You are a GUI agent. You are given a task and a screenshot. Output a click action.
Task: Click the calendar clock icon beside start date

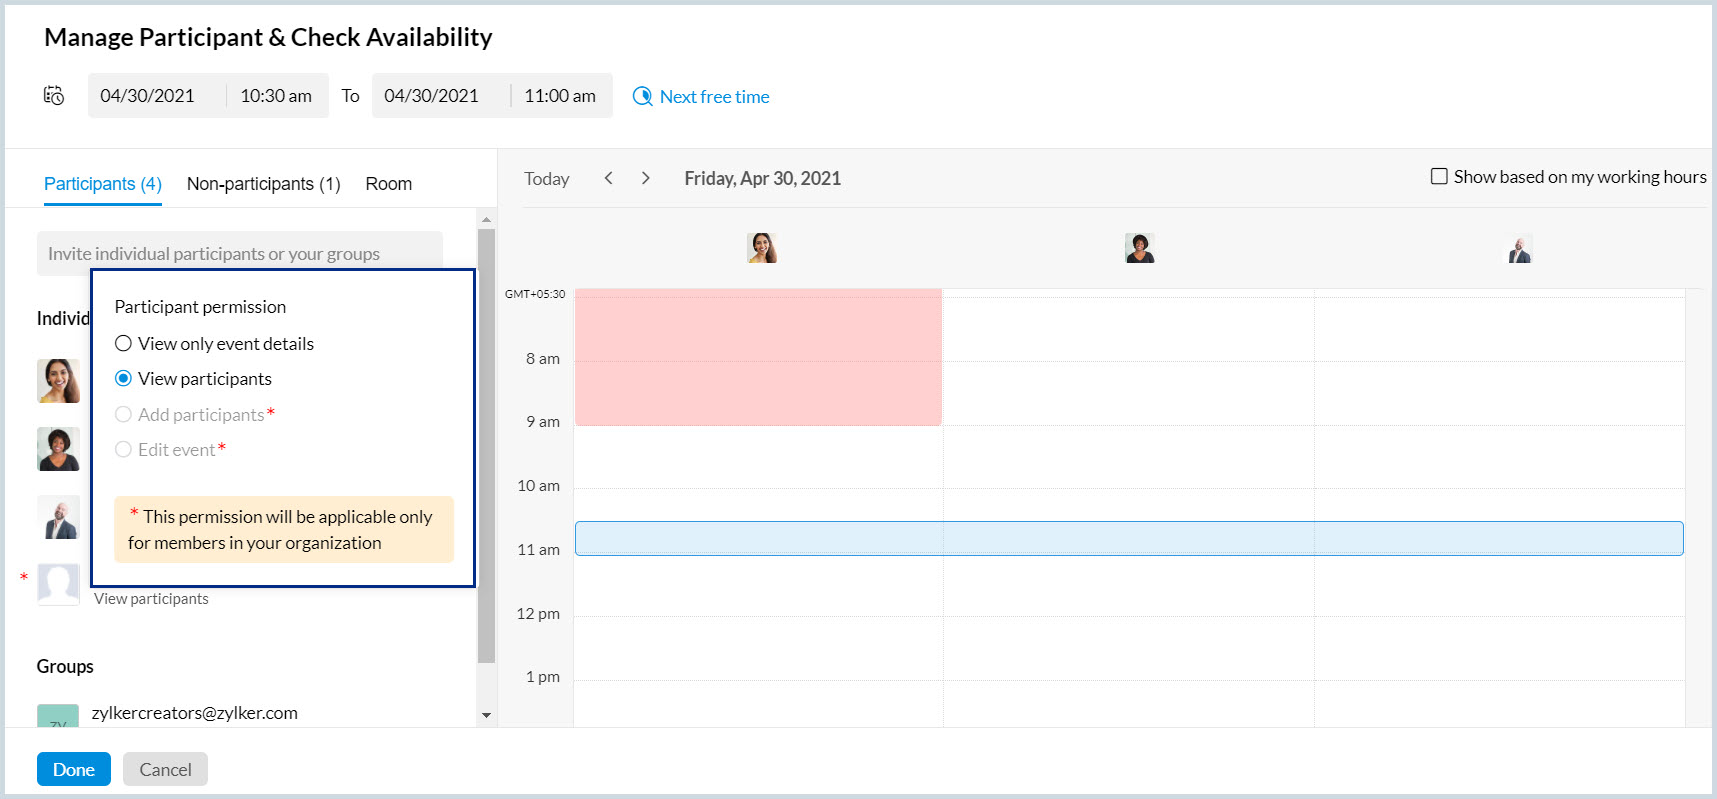coord(54,96)
